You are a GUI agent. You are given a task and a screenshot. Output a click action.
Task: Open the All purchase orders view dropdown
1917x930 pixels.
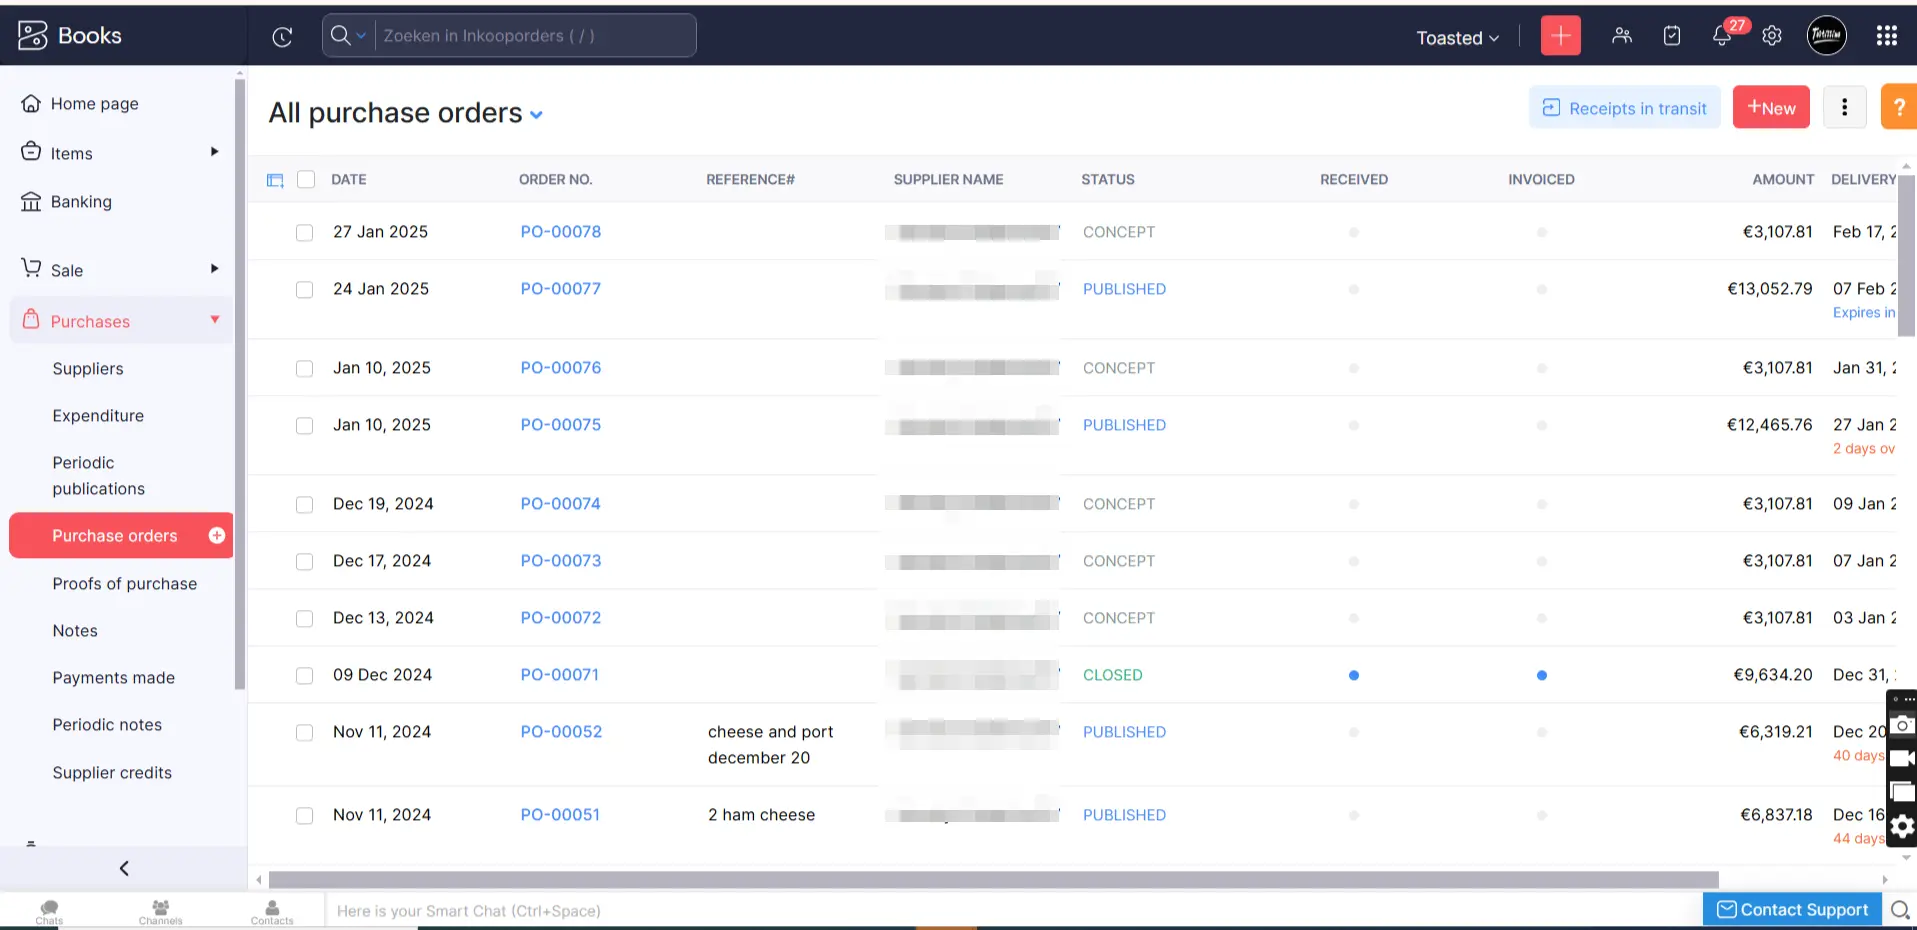point(537,114)
